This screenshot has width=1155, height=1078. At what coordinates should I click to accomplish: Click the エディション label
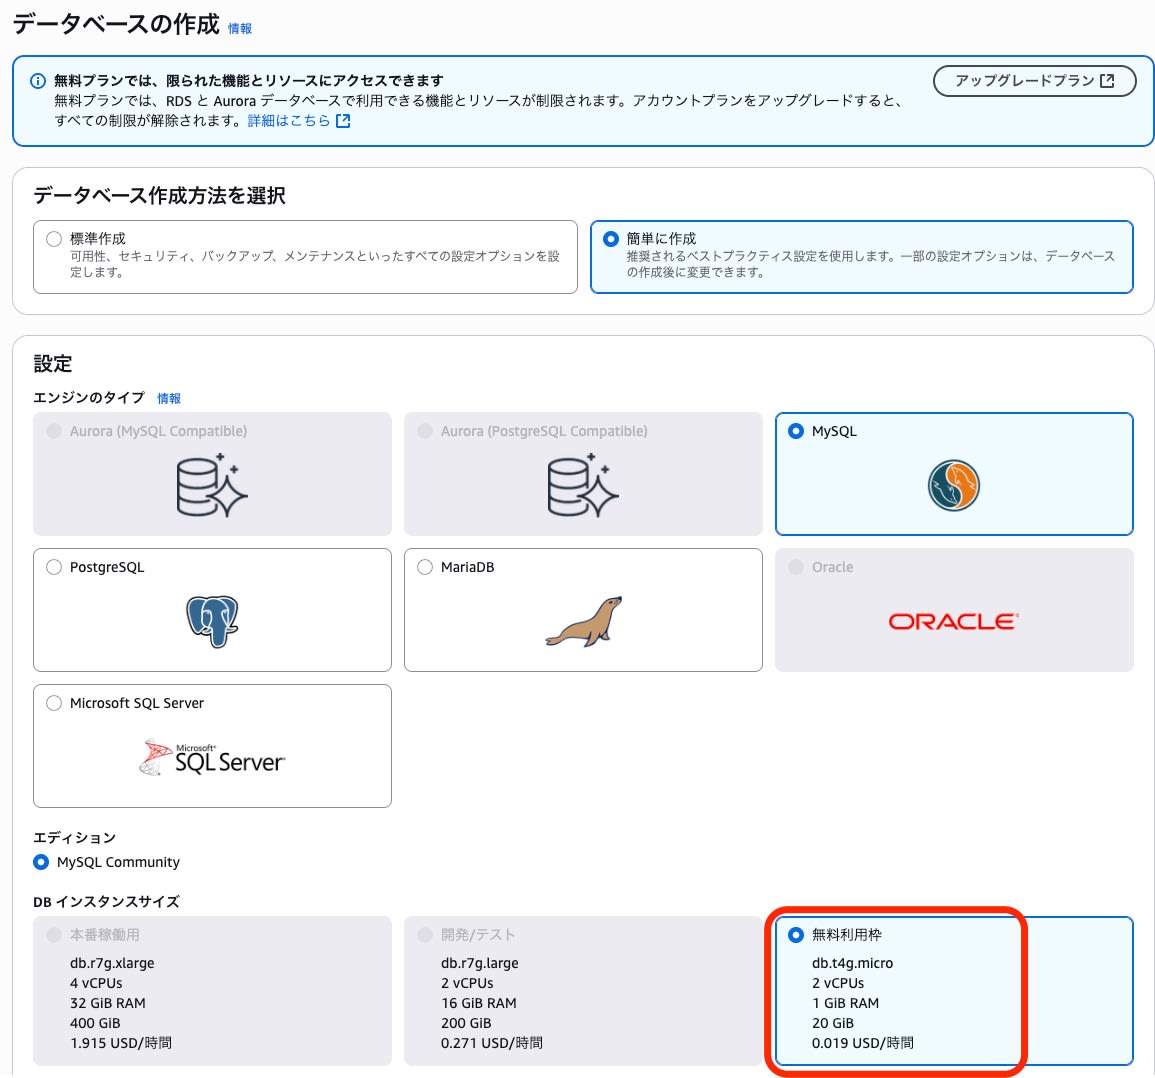click(x=74, y=838)
